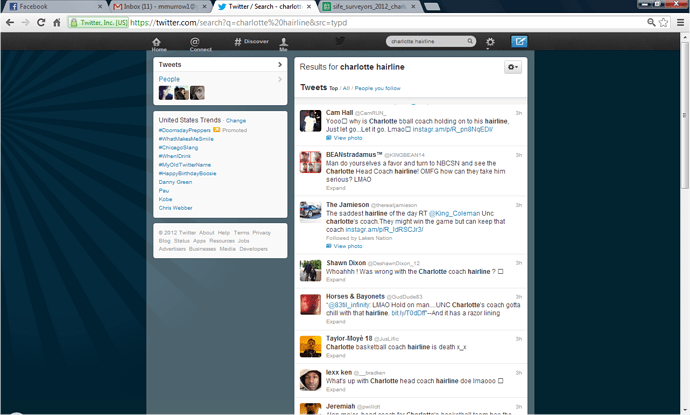Image resolution: width=690 pixels, height=415 pixels.
Task: Open the bit.ly link in Horses & Bayonets tweet
Action: pyautogui.click(x=409, y=313)
